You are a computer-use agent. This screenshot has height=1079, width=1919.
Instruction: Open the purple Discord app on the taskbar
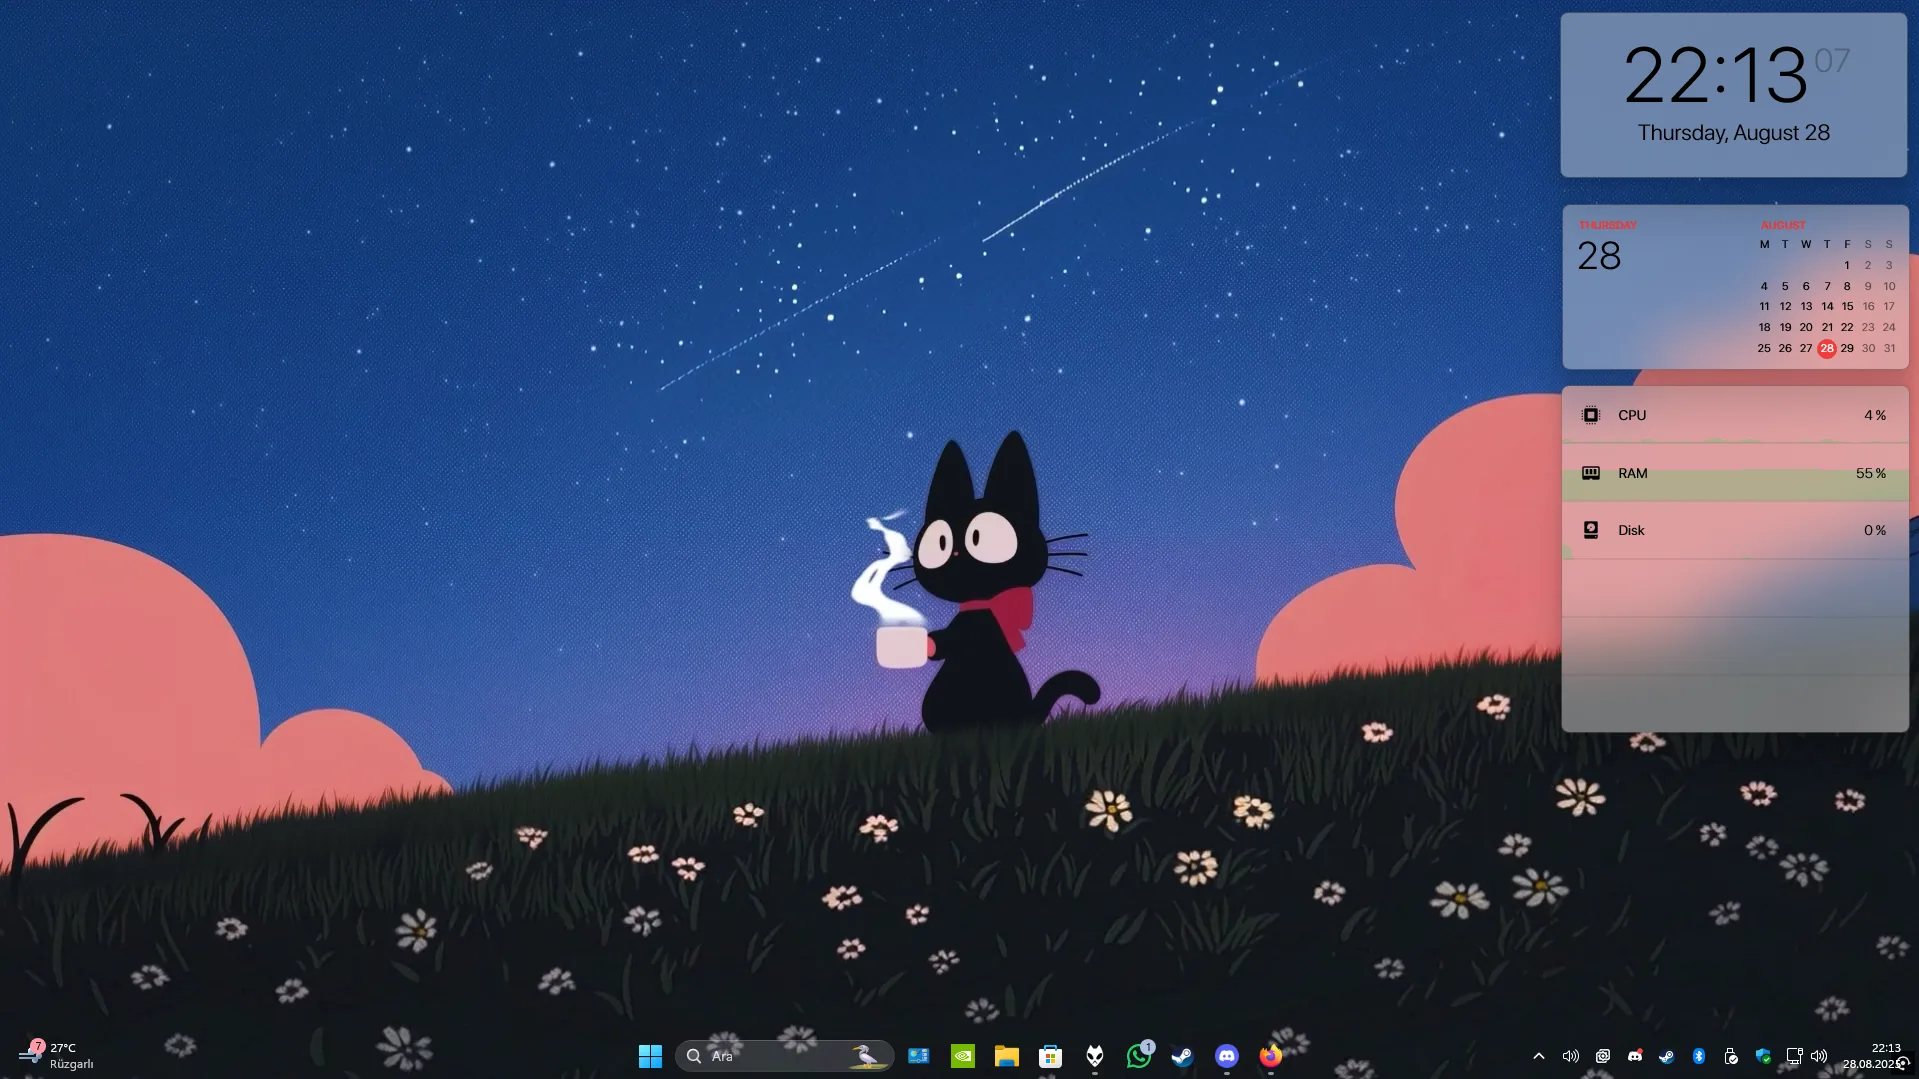(1227, 1056)
